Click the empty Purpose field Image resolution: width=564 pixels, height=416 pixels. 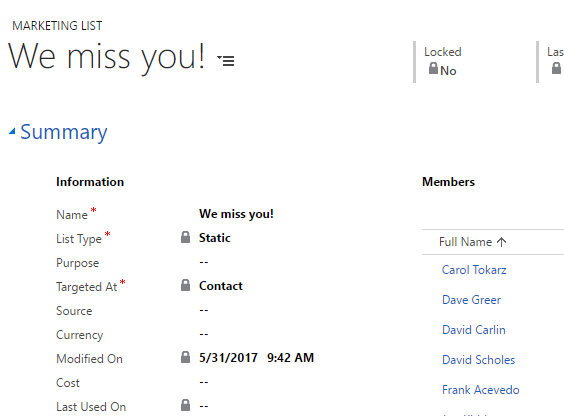click(204, 262)
